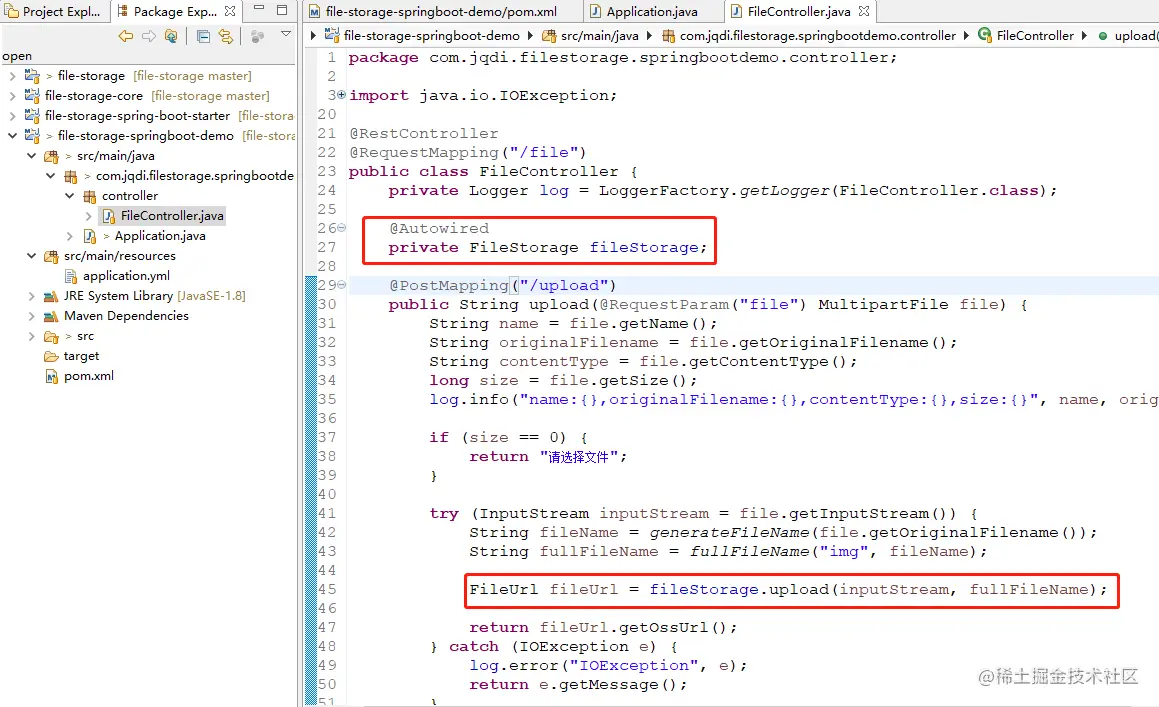This screenshot has height=707, width=1159.
Task: Switch to the Project Explorer tab
Action: tap(52, 11)
